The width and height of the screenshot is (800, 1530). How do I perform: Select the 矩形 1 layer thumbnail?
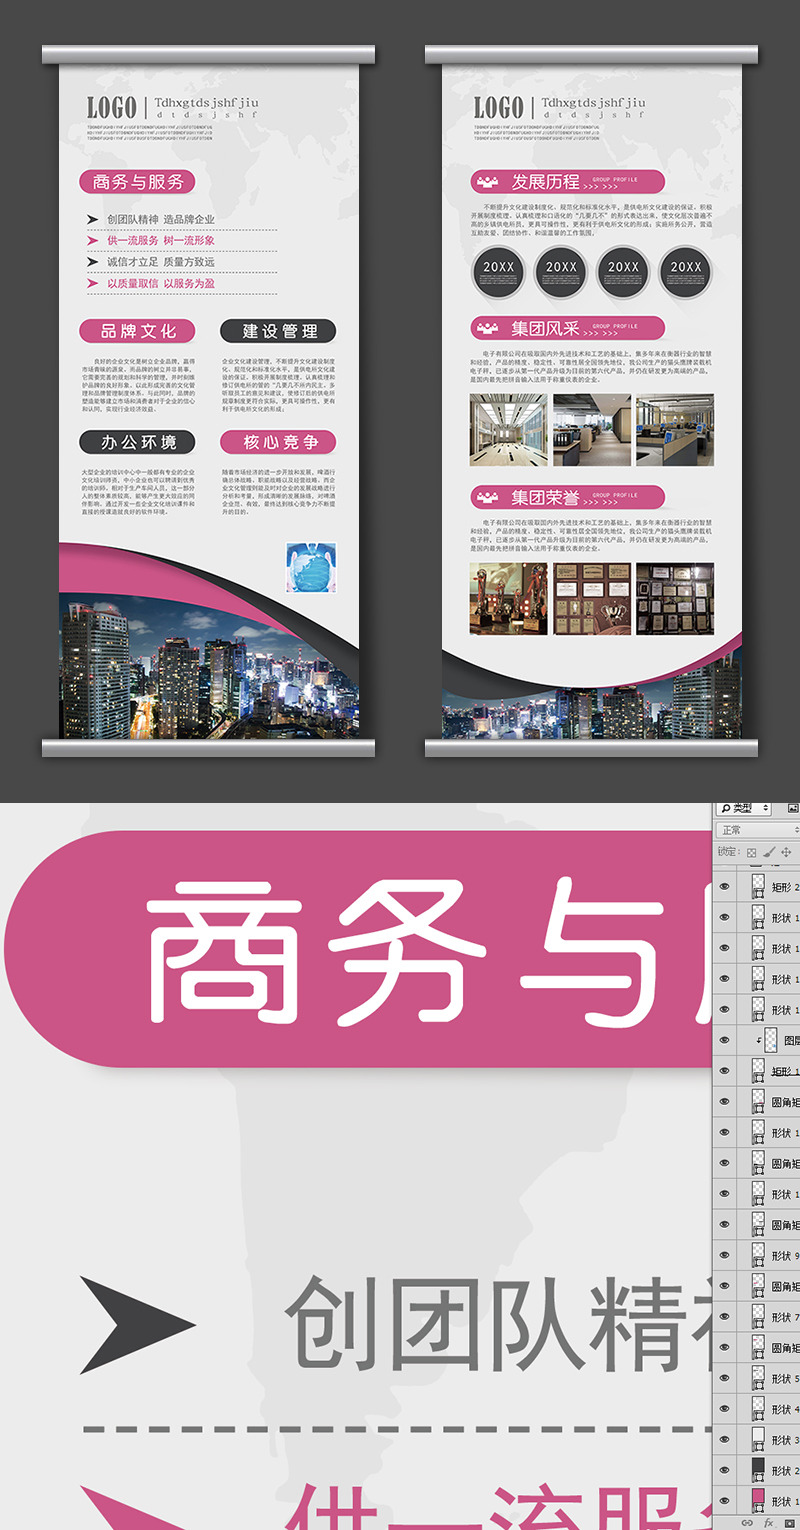click(758, 1071)
